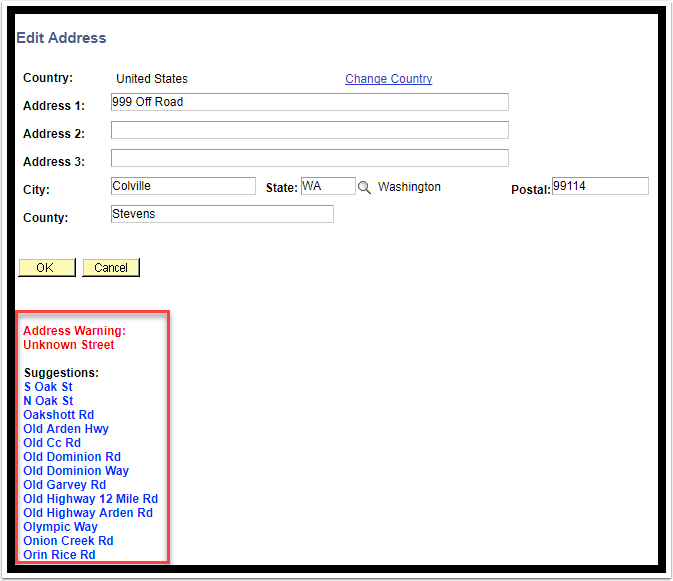The image size is (673, 581).
Task: Pick the Old Dominion Way suggestion
Action: point(76,471)
